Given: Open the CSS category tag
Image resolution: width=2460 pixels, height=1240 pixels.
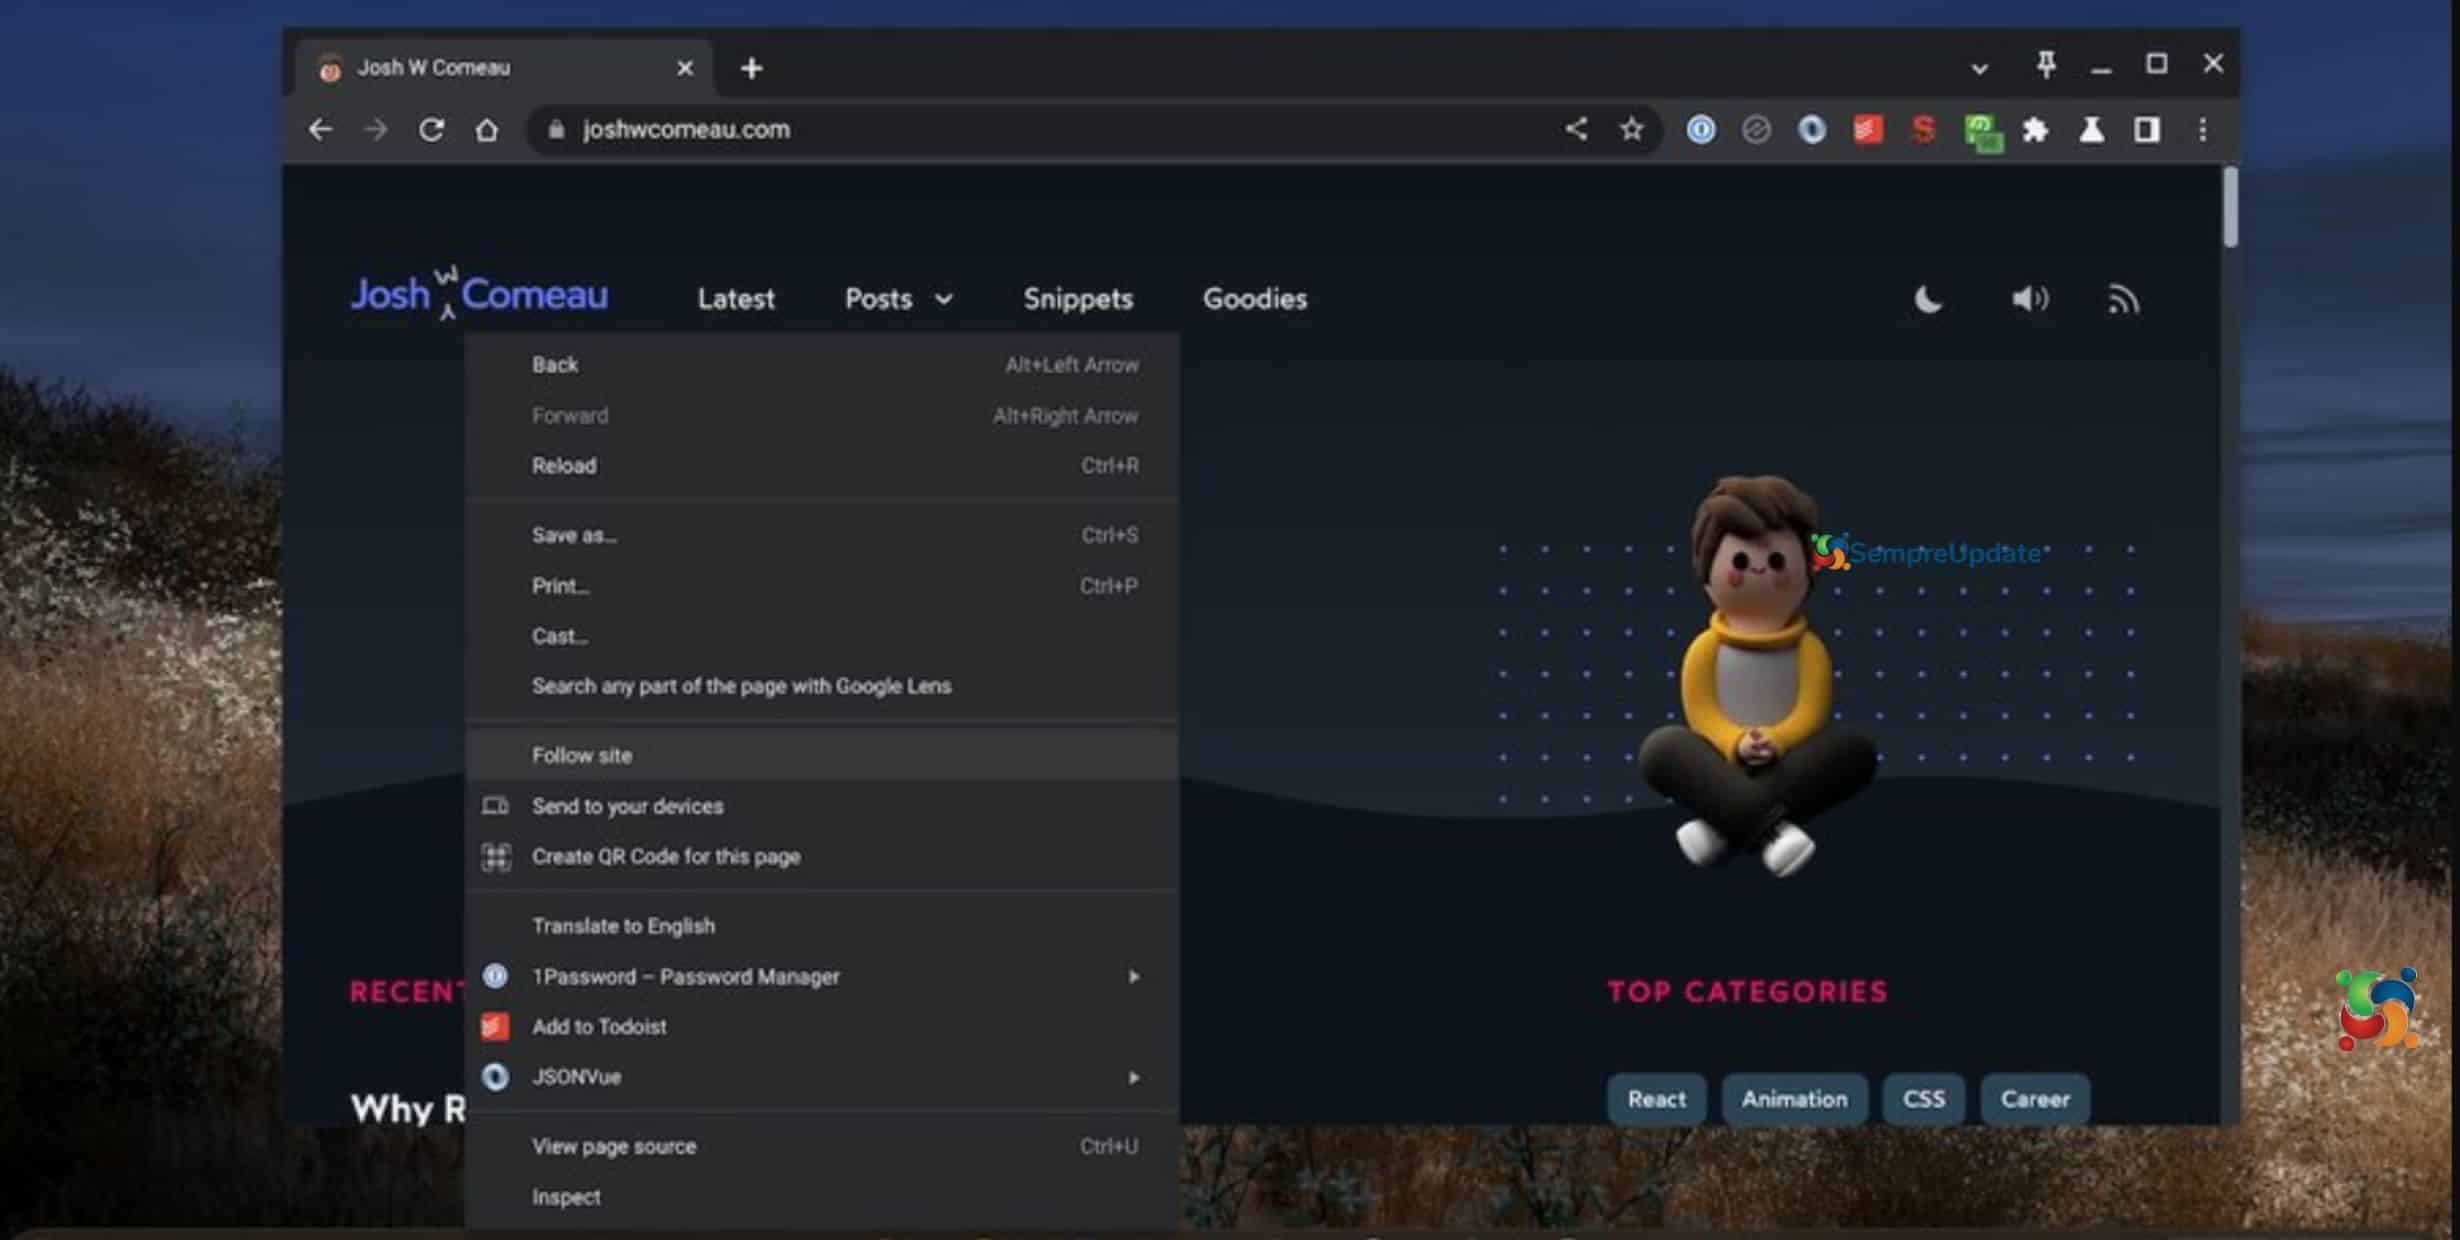Looking at the screenshot, I should click(1924, 1099).
